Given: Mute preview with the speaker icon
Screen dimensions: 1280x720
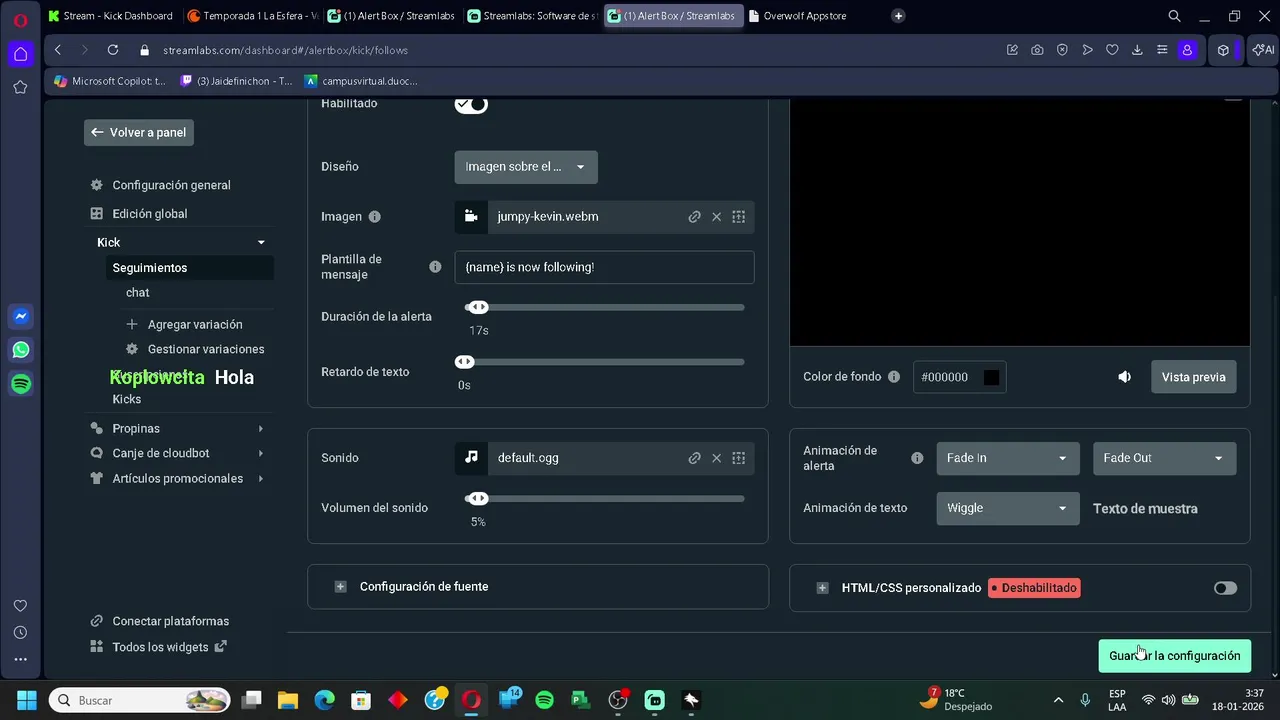Looking at the screenshot, I should 1125,377.
